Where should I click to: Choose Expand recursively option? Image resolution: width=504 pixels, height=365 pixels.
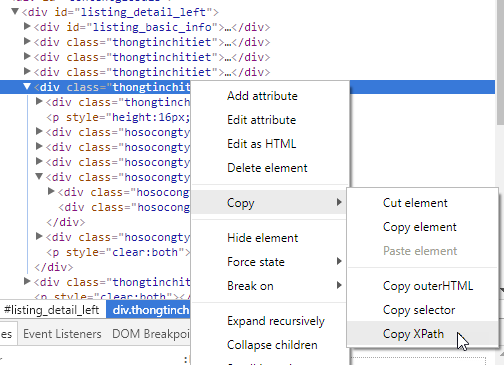pos(270,321)
